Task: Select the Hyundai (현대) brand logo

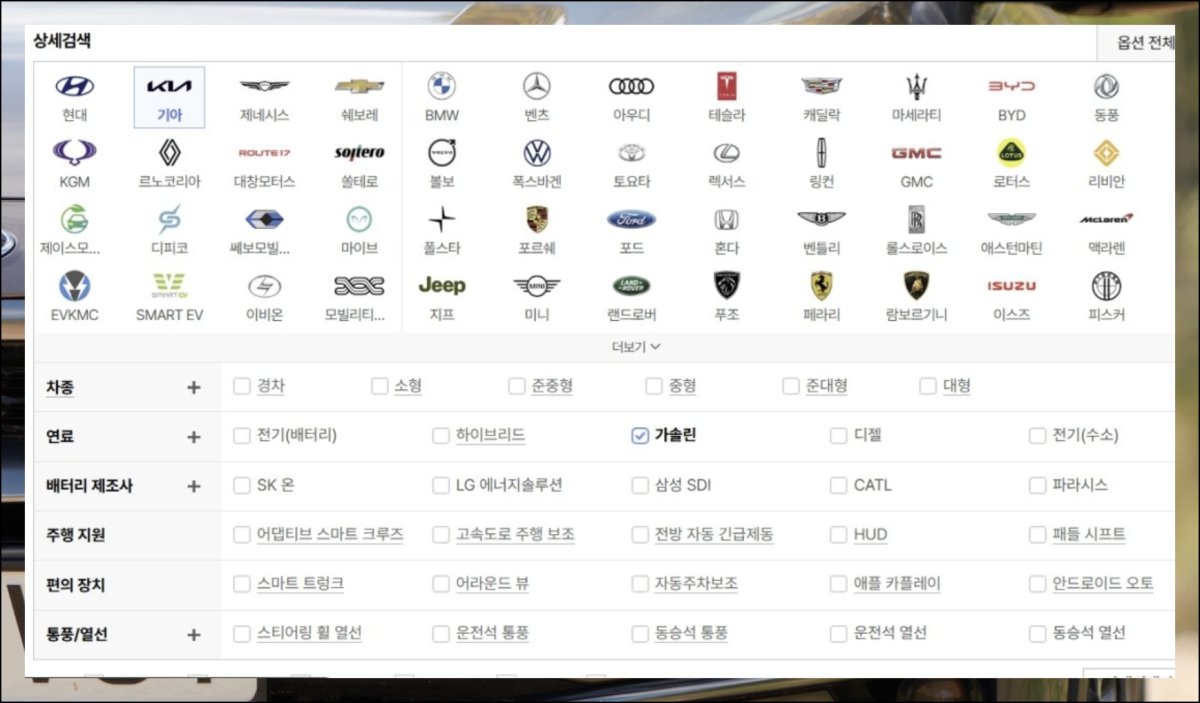Action: (x=74, y=87)
